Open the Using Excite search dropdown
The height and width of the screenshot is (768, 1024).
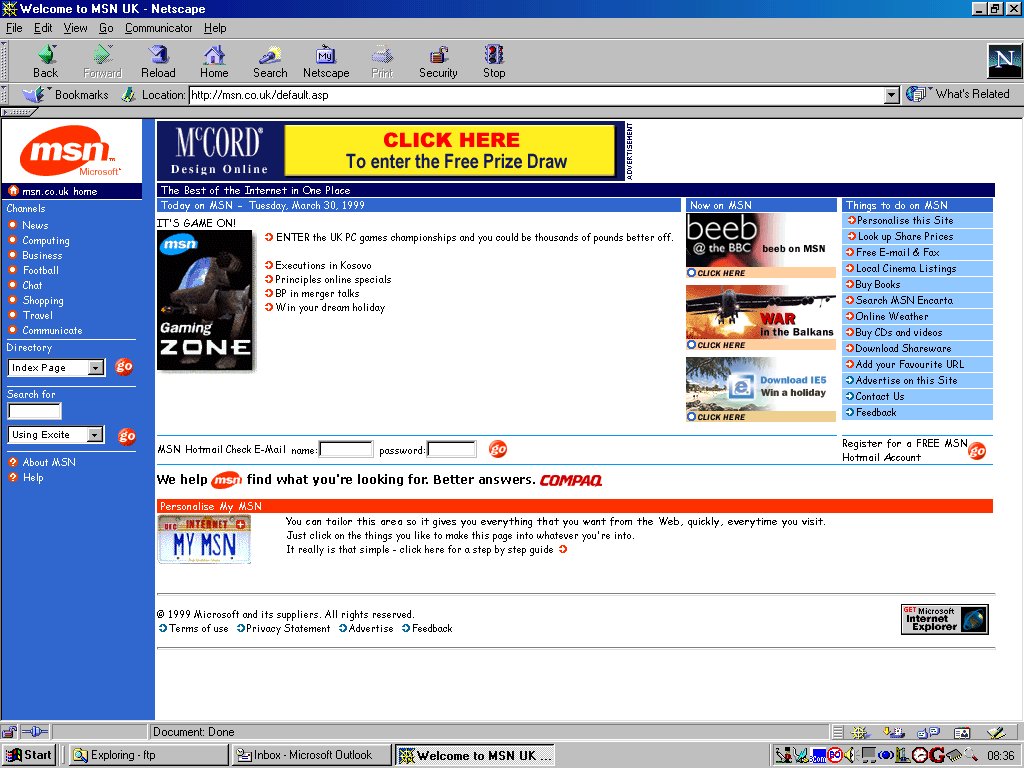(x=95, y=435)
